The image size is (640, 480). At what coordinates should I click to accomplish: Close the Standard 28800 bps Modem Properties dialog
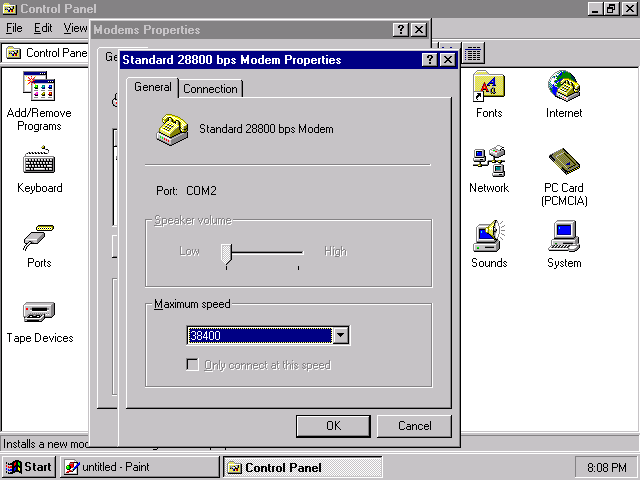click(x=448, y=60)
